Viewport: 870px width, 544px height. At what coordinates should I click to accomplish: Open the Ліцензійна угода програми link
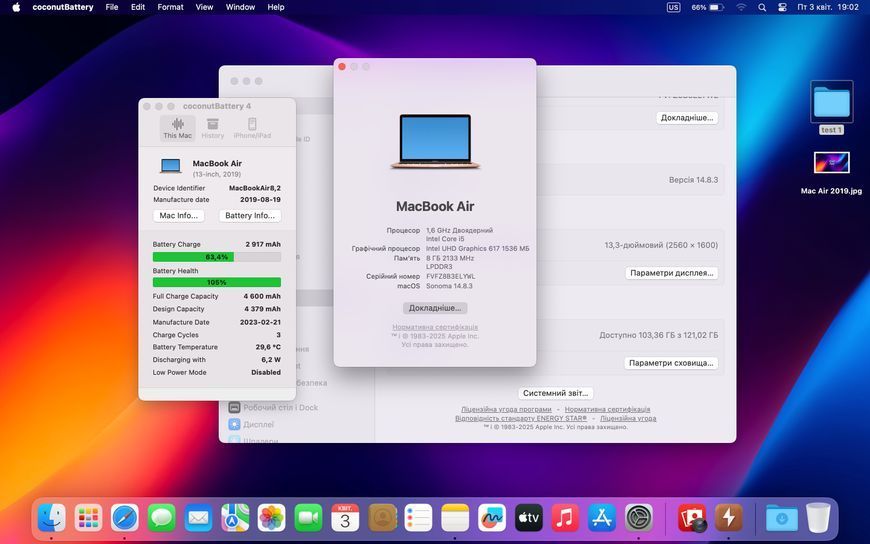[506, 409]
